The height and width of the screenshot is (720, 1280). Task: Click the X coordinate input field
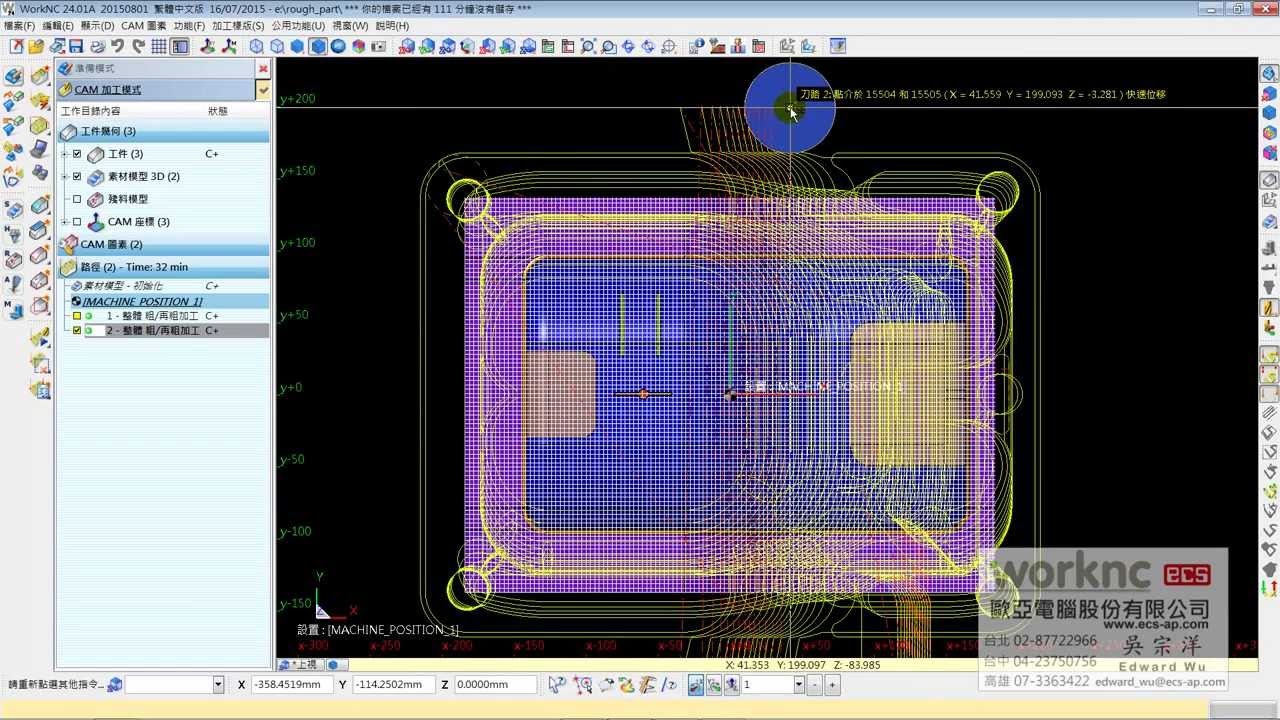coord(291,684)
